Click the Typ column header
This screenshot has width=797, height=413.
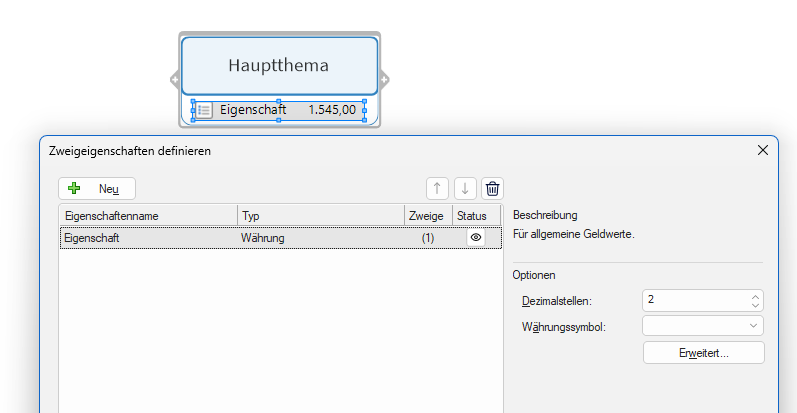coord(320,216)
